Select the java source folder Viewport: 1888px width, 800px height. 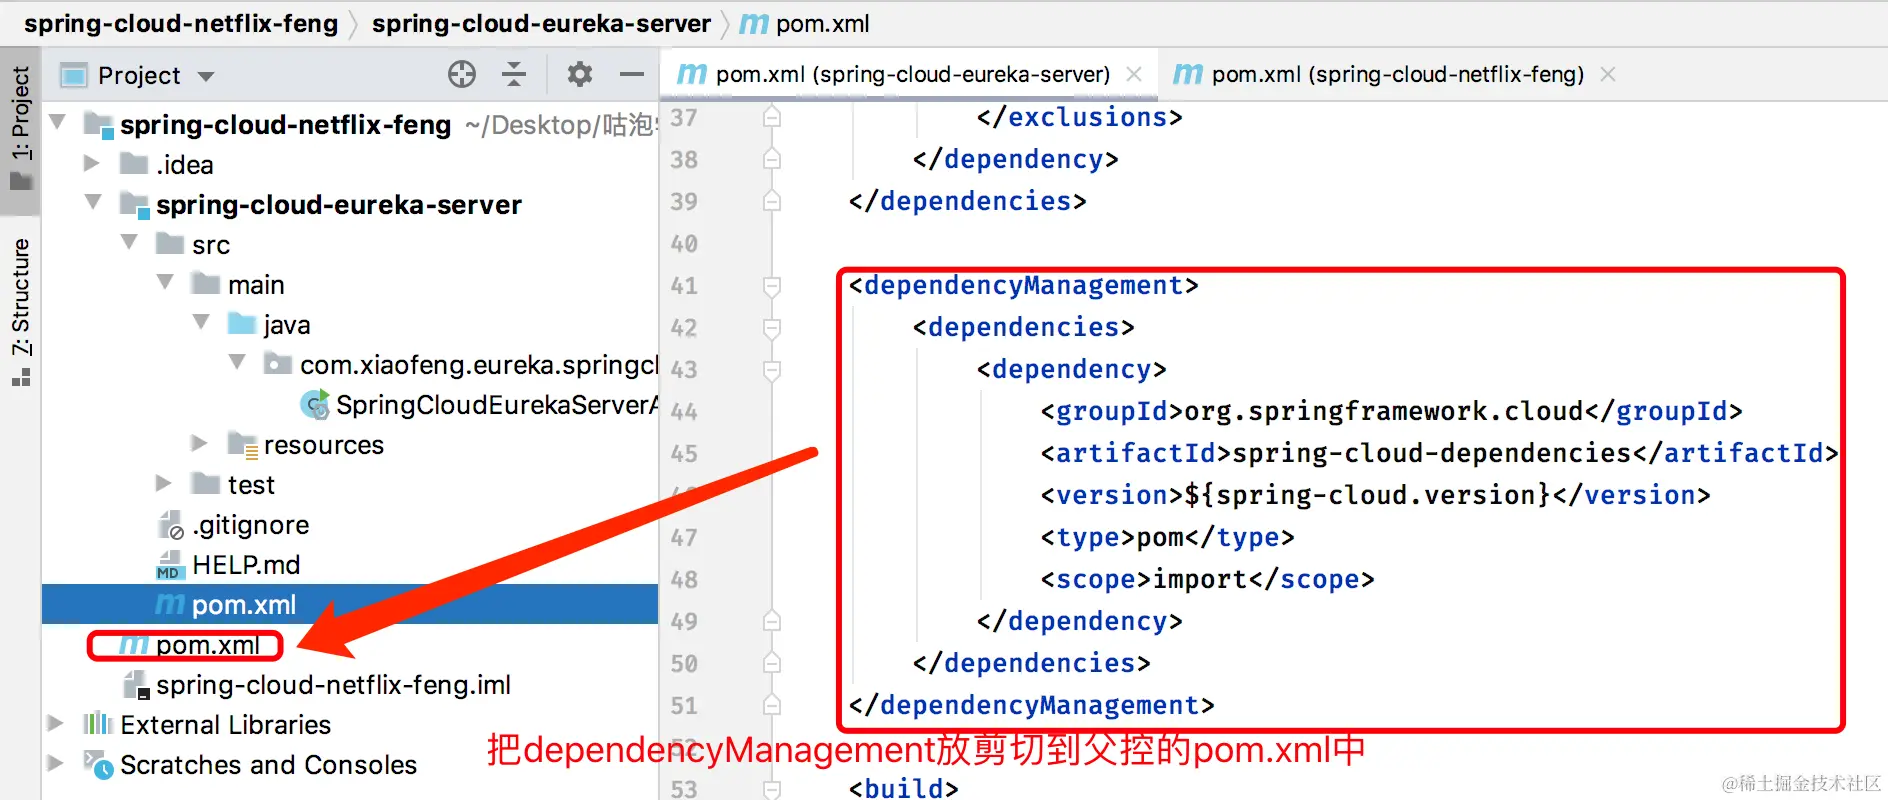pyautogui.click(x=269, y=324)
